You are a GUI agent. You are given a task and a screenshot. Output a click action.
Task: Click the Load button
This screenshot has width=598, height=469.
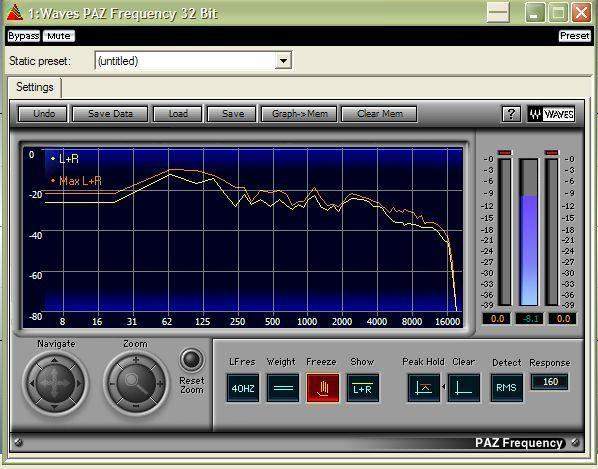pos(178,114)
